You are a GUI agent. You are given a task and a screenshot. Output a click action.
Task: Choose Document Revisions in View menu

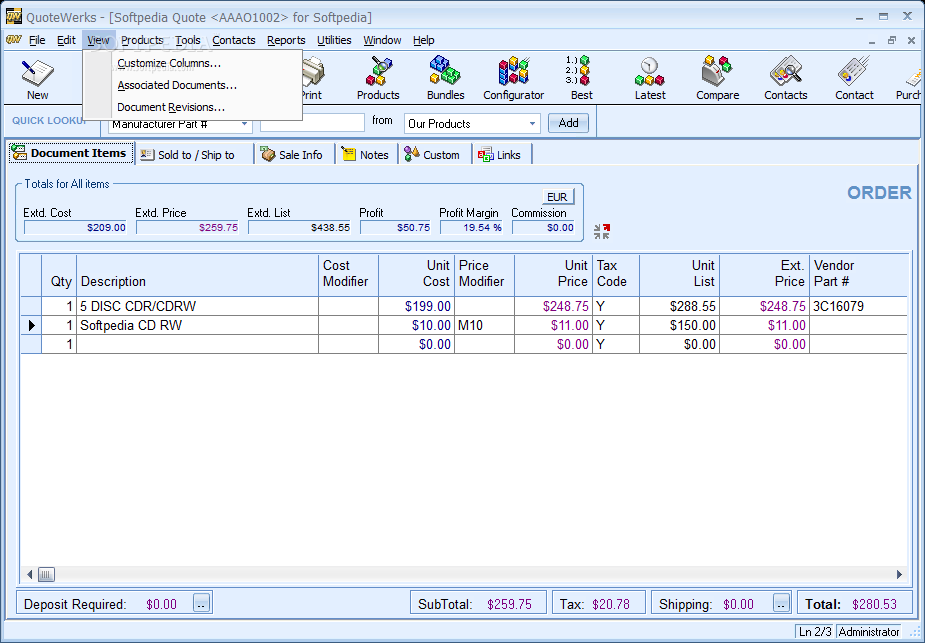pos(170,107)
